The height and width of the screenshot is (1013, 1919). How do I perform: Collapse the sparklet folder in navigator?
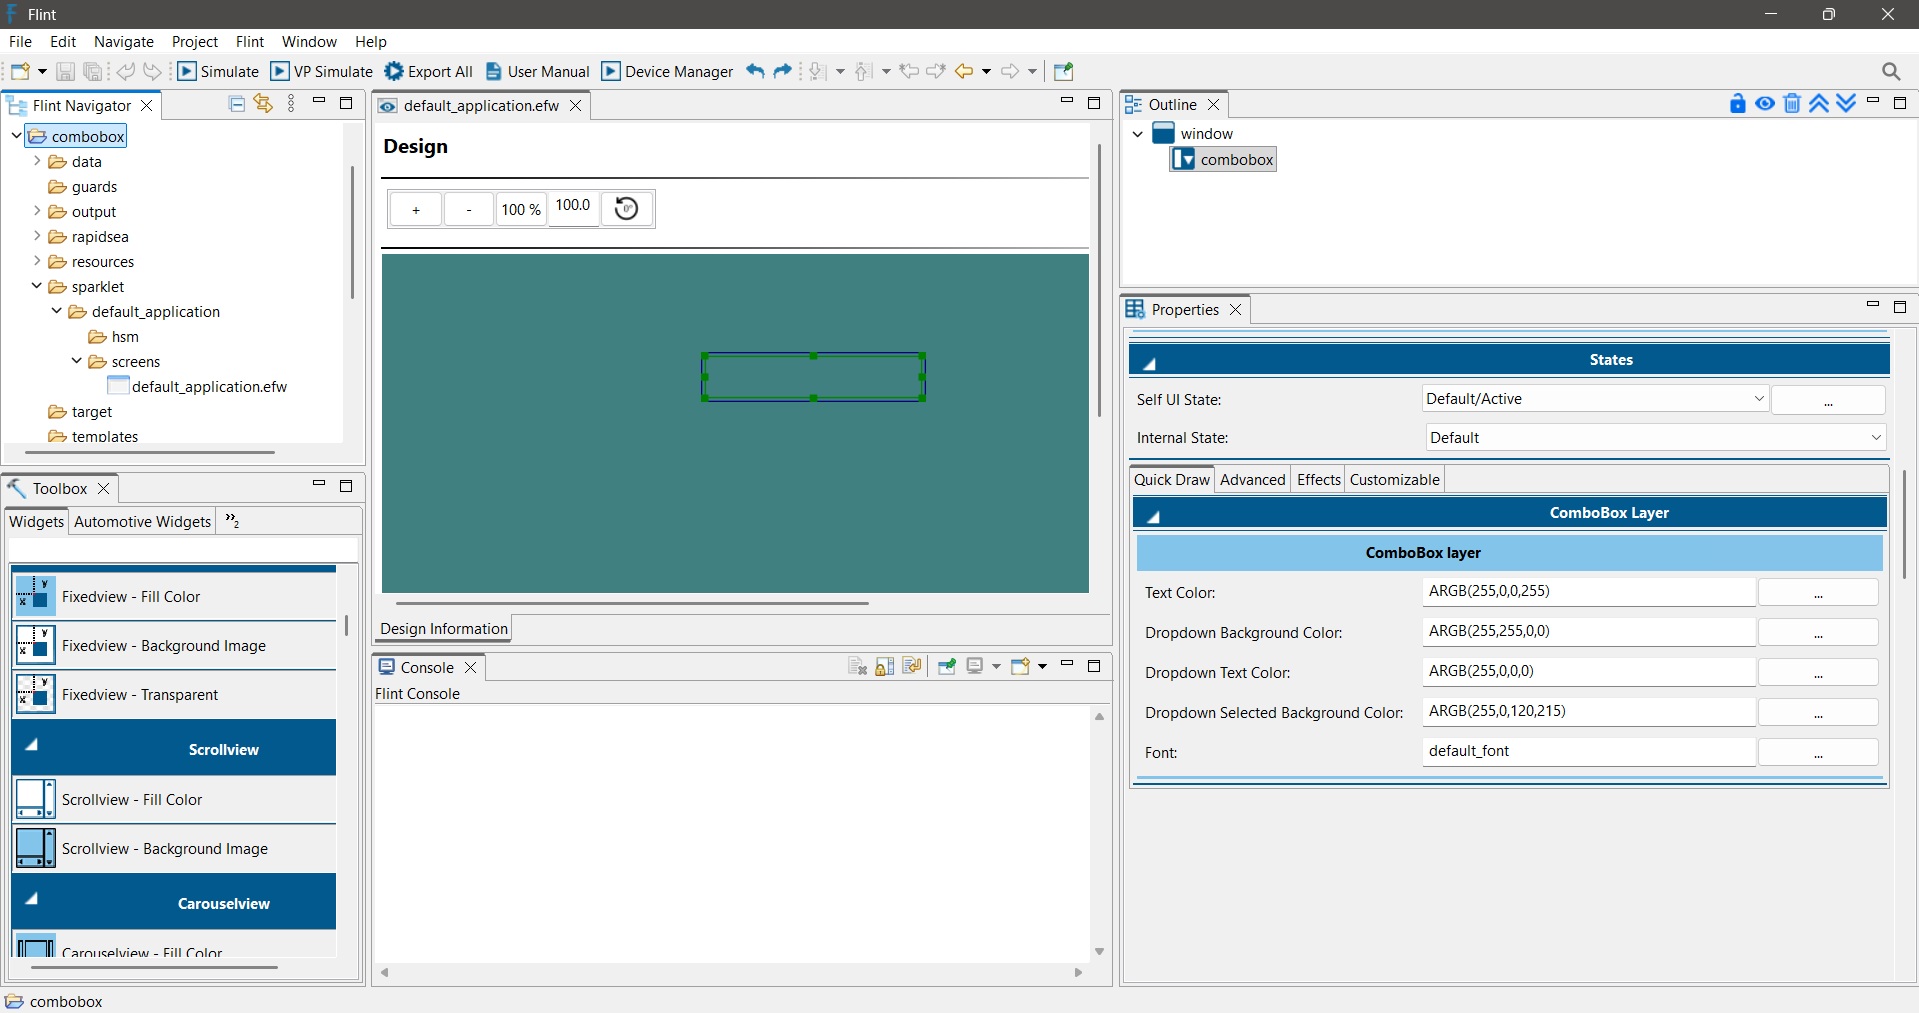[x=37, y=286]
